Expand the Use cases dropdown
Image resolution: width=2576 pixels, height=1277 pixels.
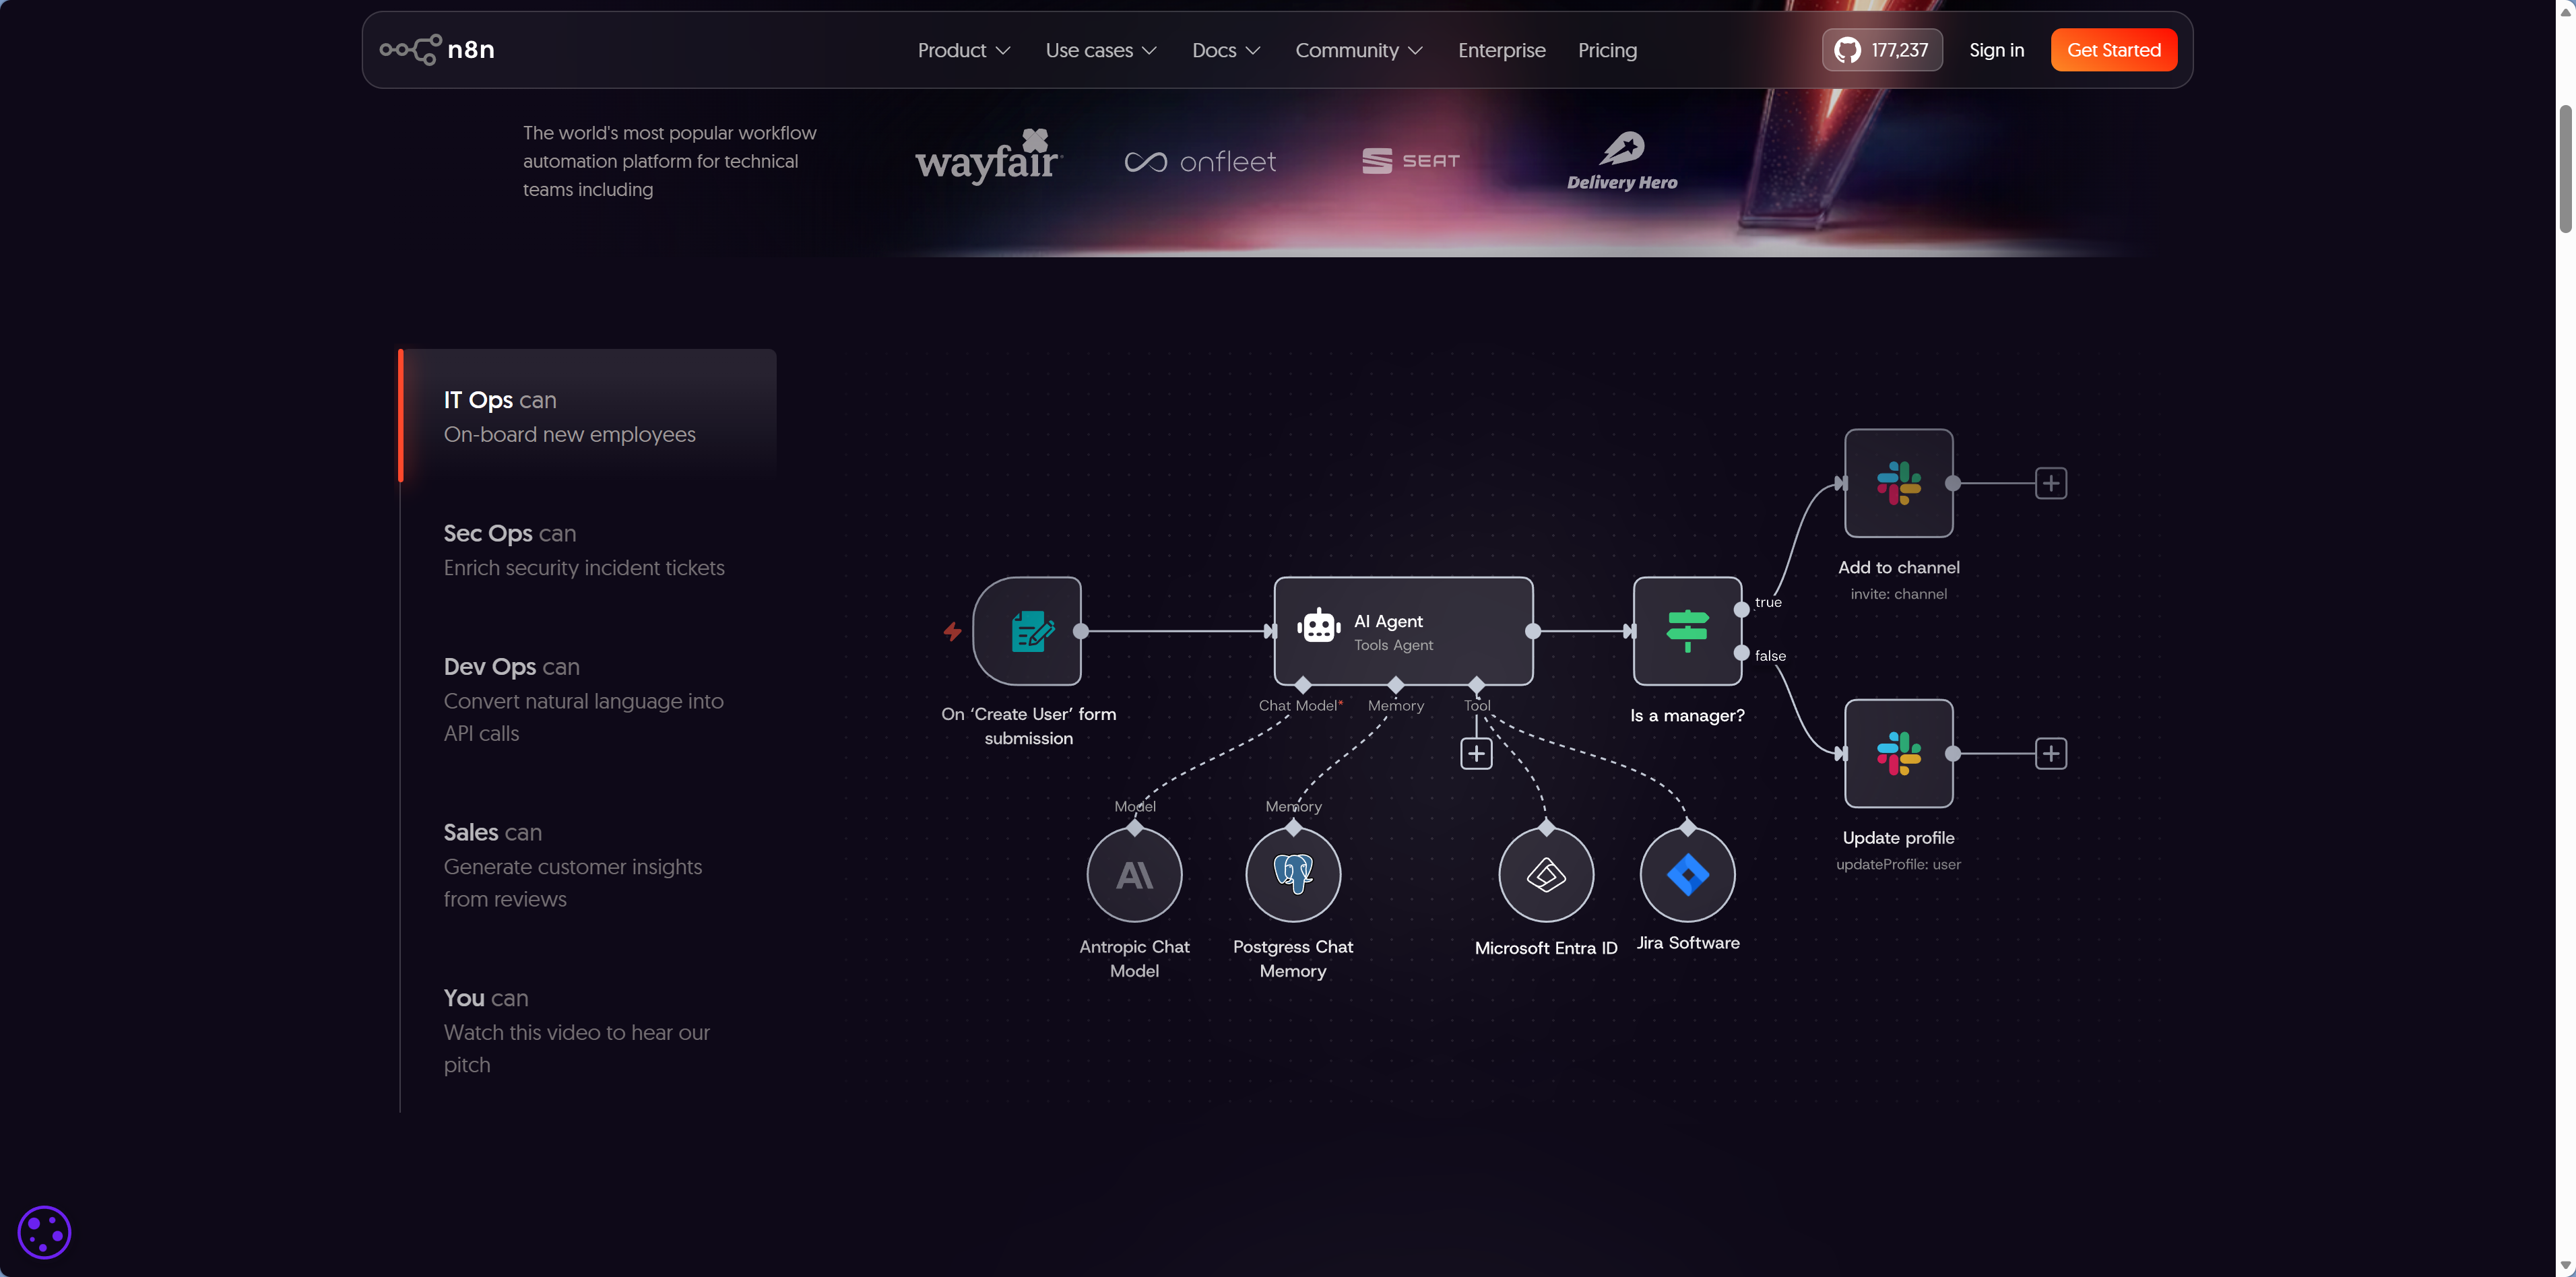tap(1100, 50)
